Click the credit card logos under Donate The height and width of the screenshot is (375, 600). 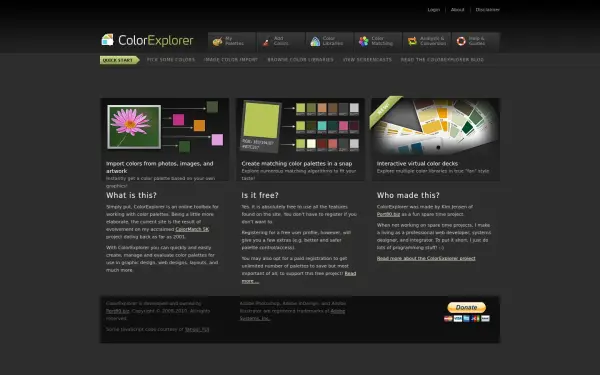click(466, 318)
